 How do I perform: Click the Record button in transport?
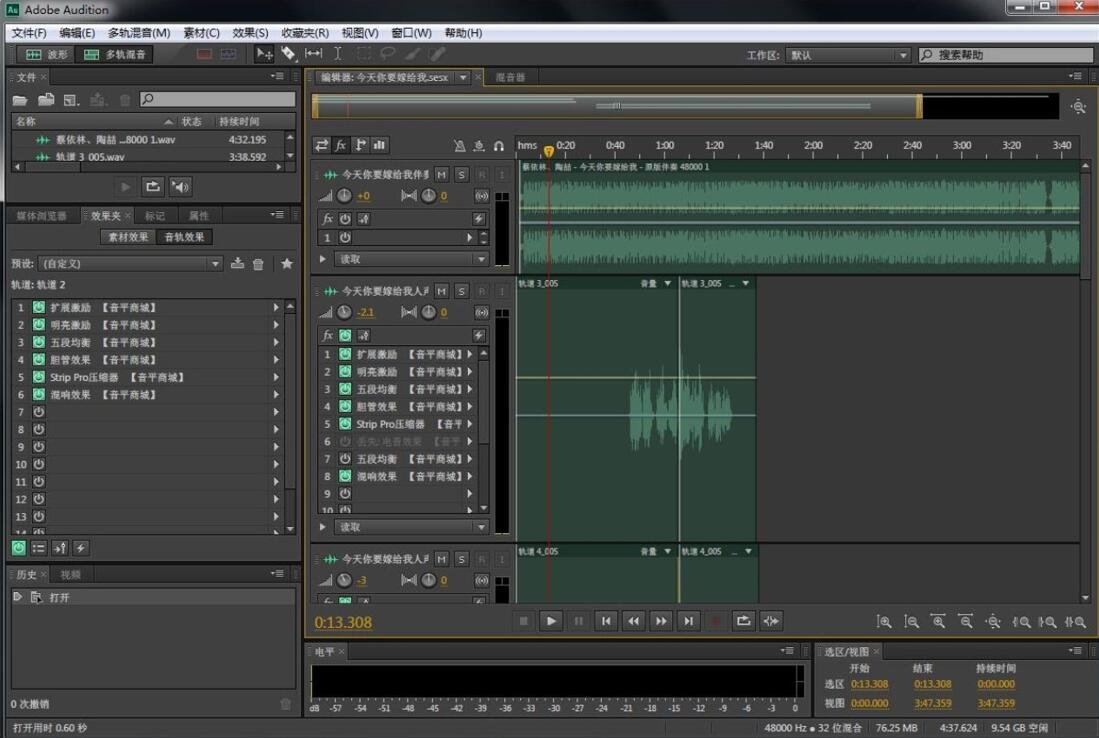(716, 621)
